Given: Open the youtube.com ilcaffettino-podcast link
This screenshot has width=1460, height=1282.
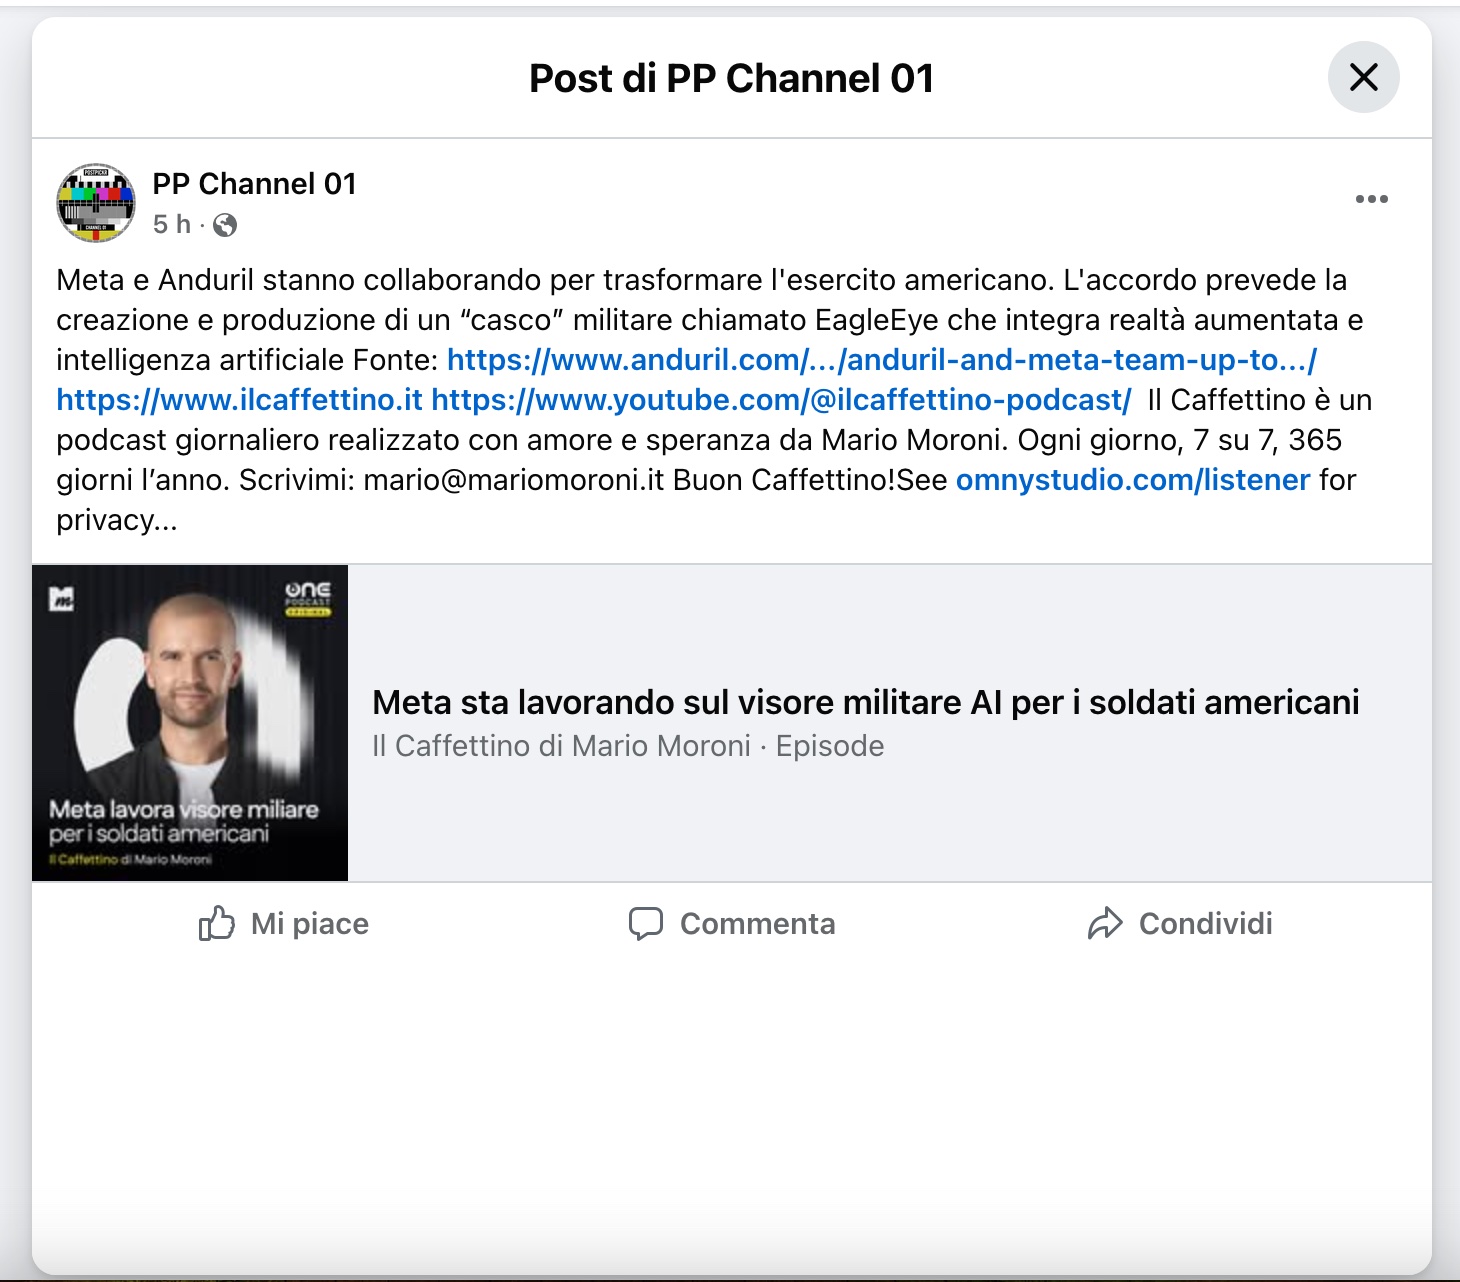Looking at the screenshot, I should (x=781, y=400).
